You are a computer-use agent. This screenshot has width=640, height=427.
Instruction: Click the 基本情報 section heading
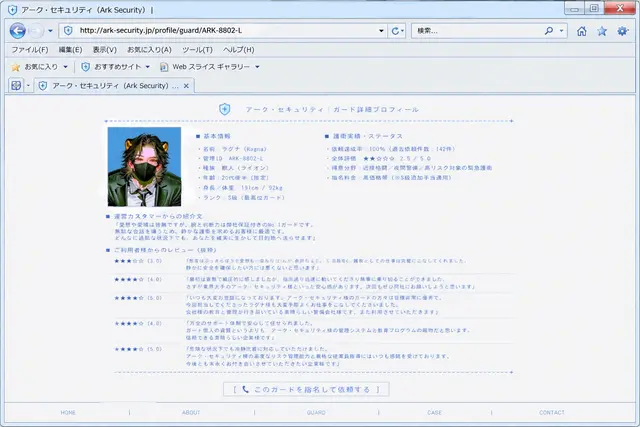tap(217, 136)
